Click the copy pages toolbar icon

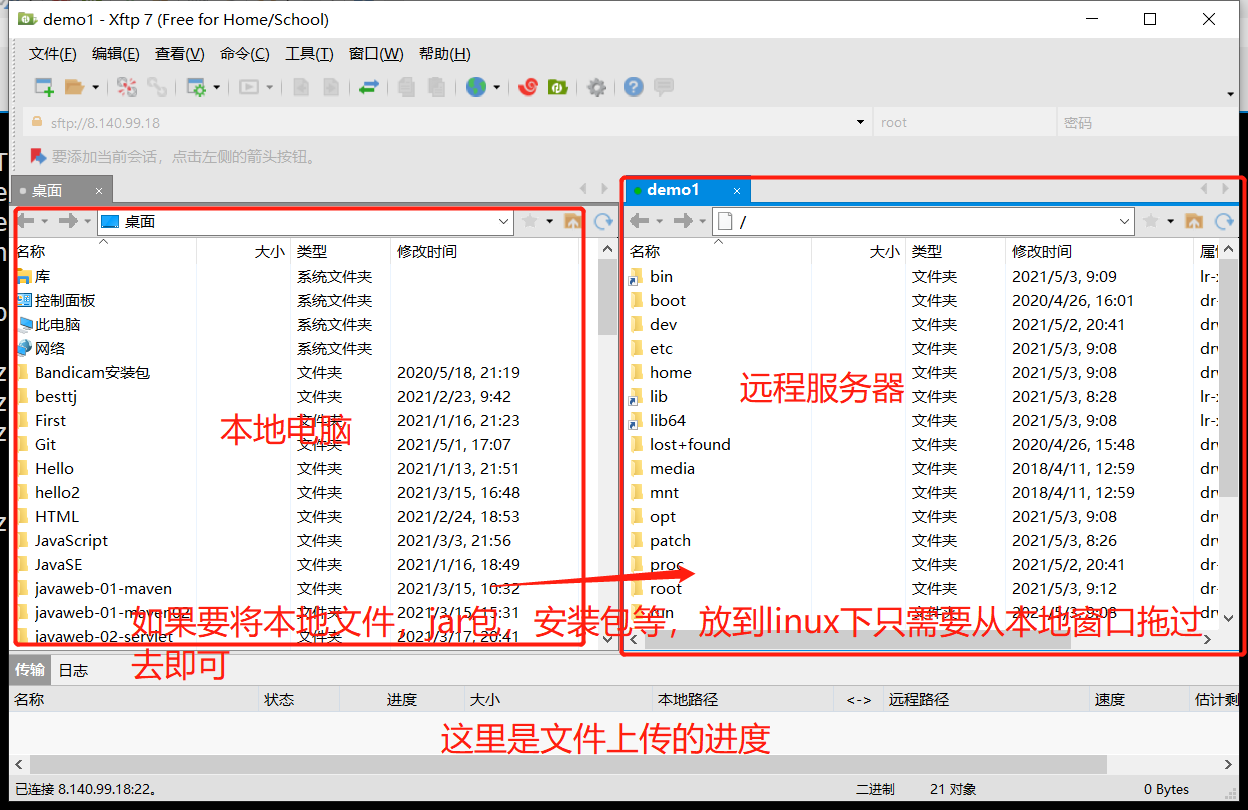406,87
